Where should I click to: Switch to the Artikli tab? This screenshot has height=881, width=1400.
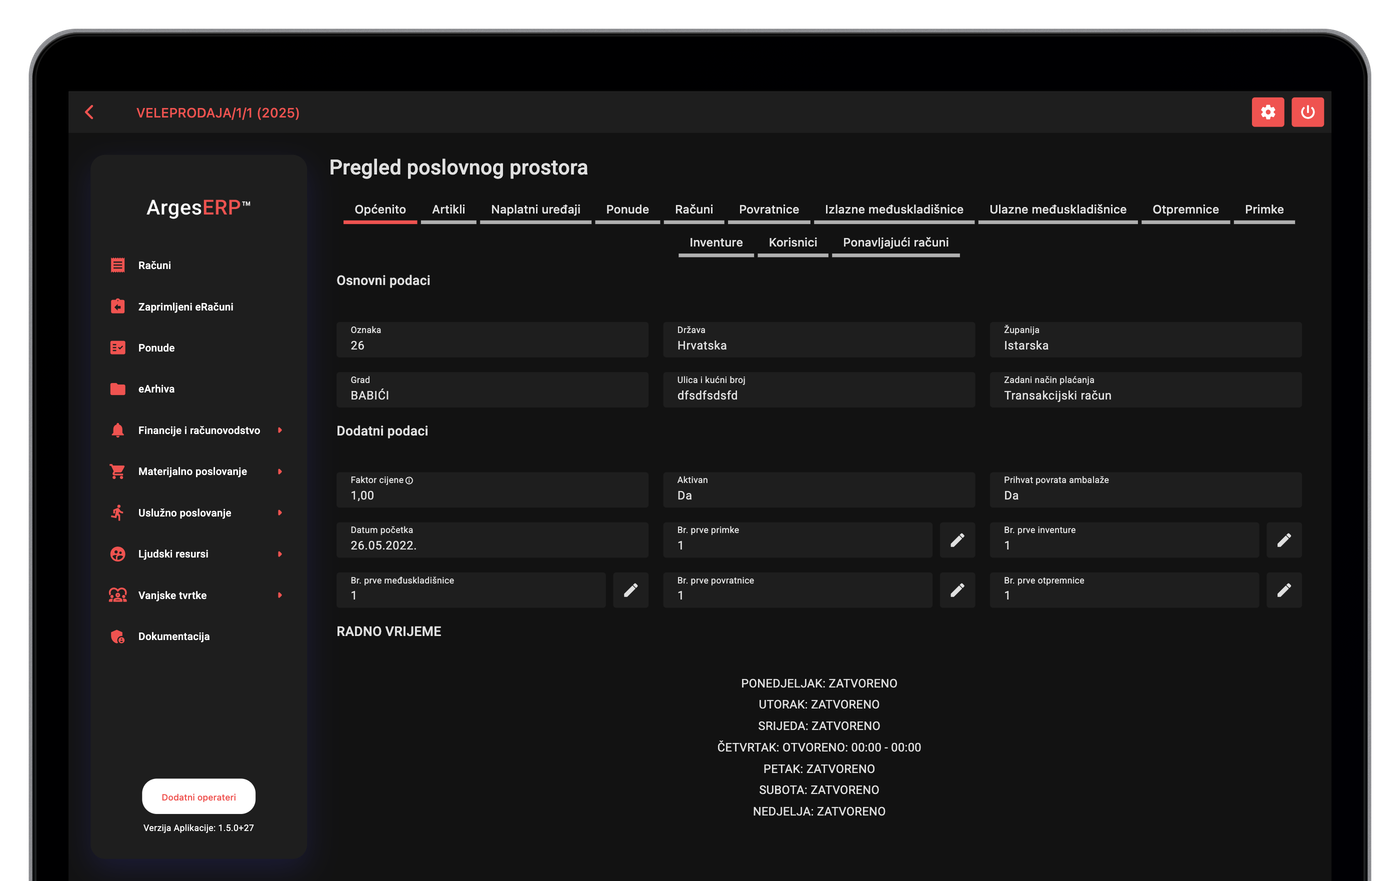click(x=448, y=210)
